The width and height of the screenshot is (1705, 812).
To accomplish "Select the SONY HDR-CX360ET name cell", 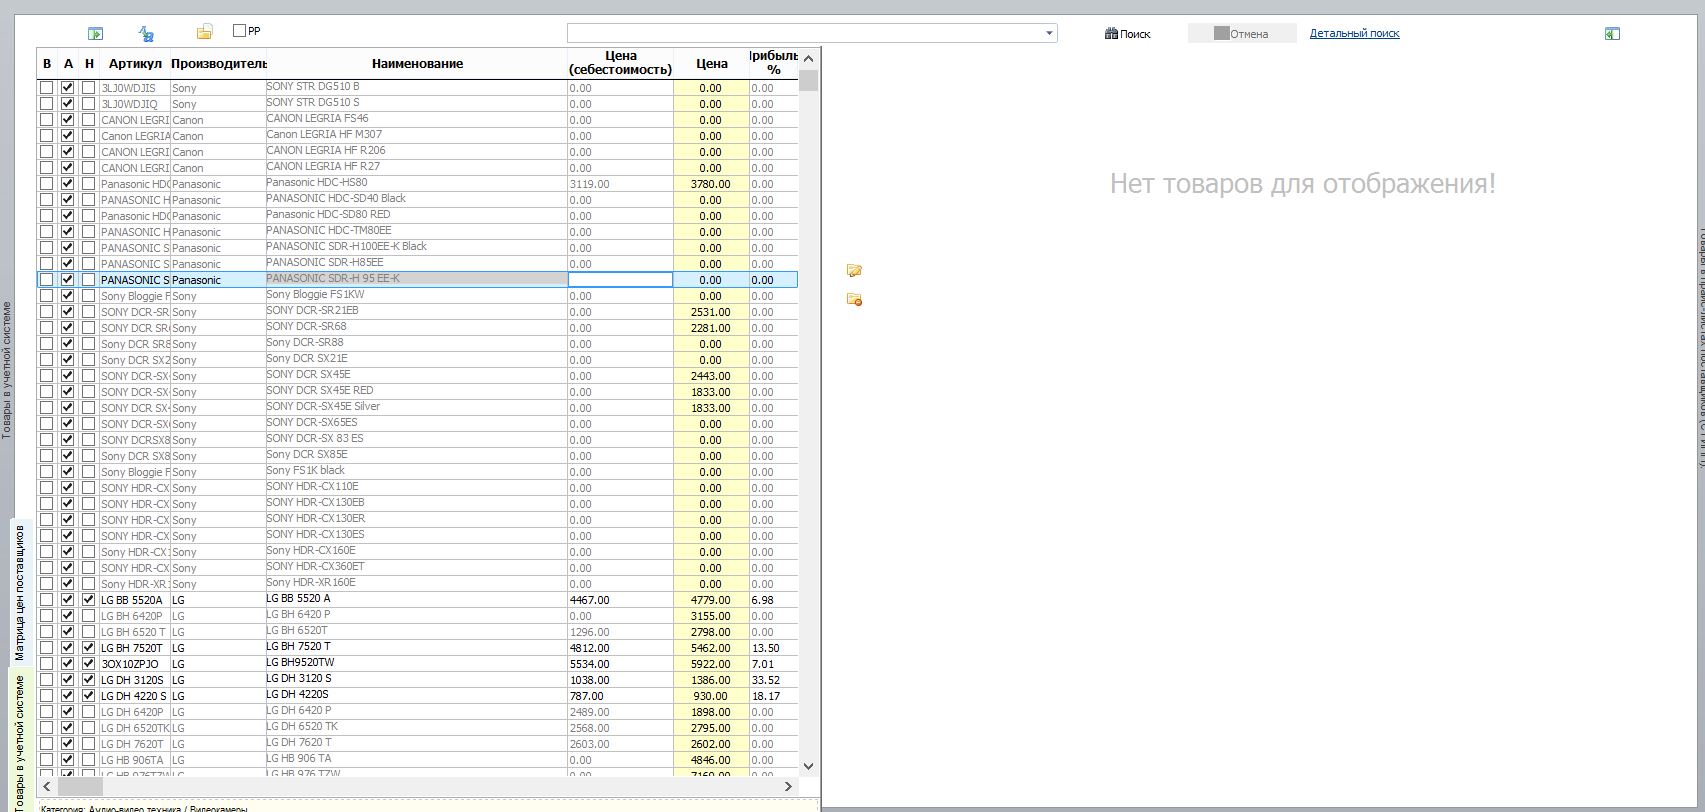I will (417, 567).
